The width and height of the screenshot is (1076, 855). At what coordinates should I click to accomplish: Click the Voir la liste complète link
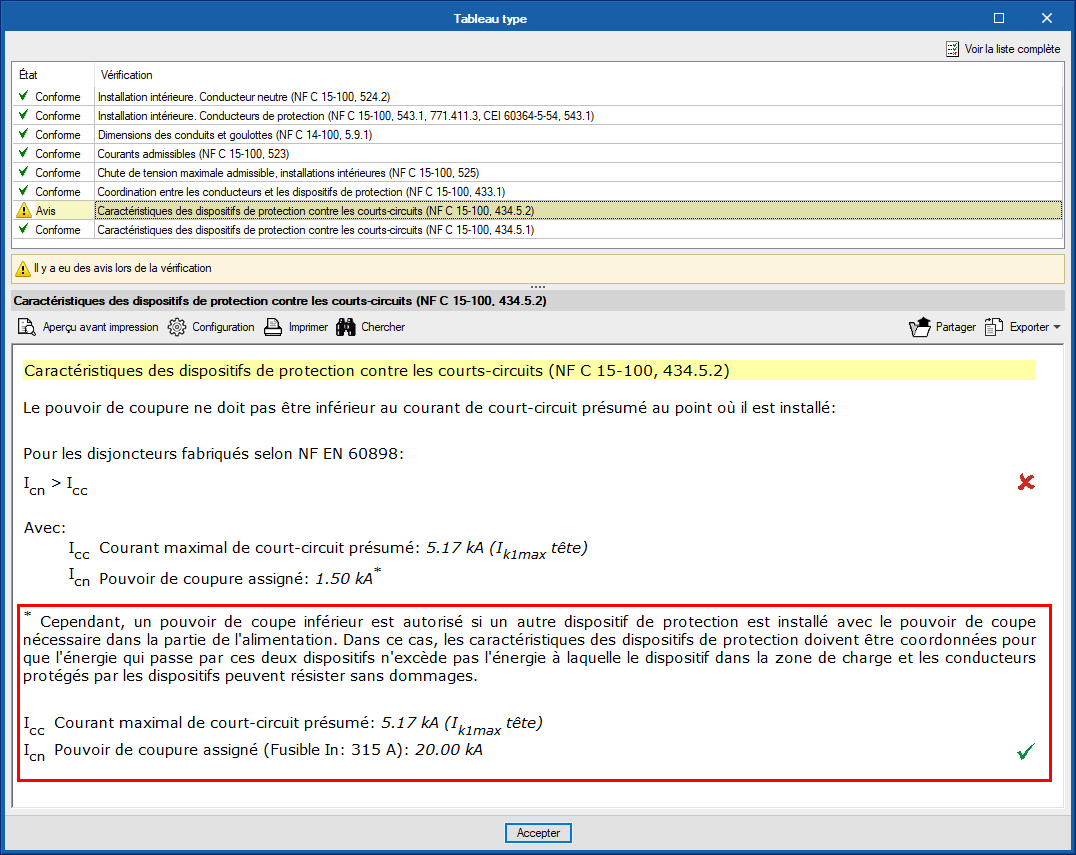(1012, 49)
